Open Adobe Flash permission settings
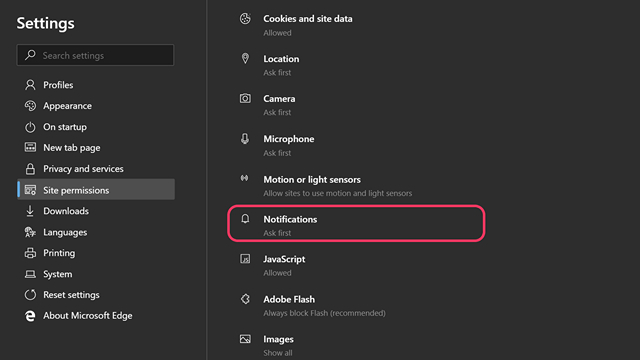This screenshot has height=360, width=640. (x=356, y=305)
